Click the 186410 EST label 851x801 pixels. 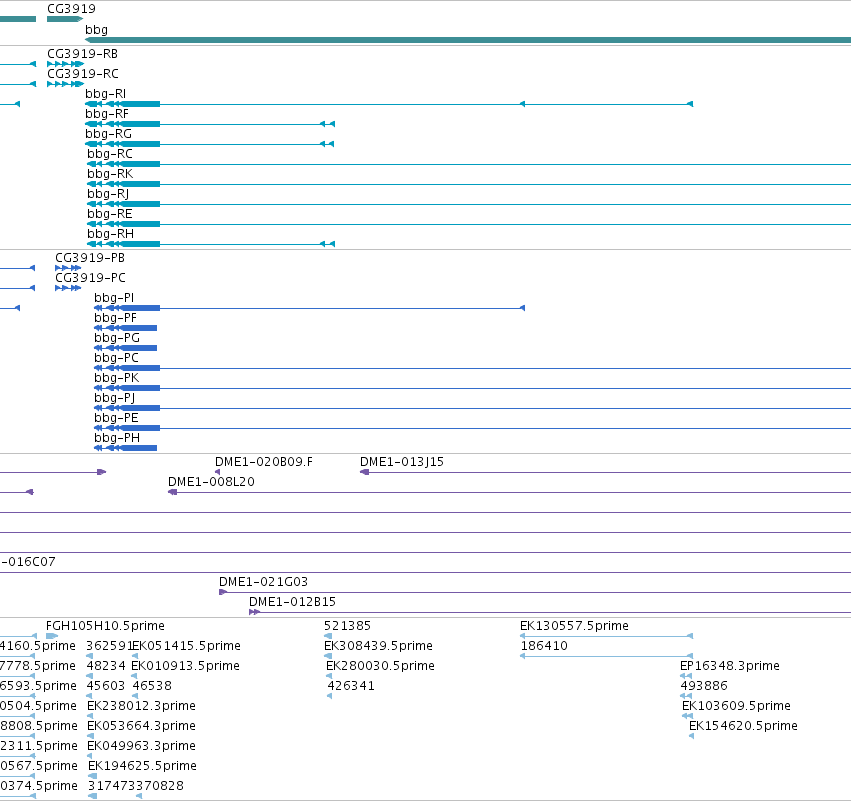(x=544, y=646)
